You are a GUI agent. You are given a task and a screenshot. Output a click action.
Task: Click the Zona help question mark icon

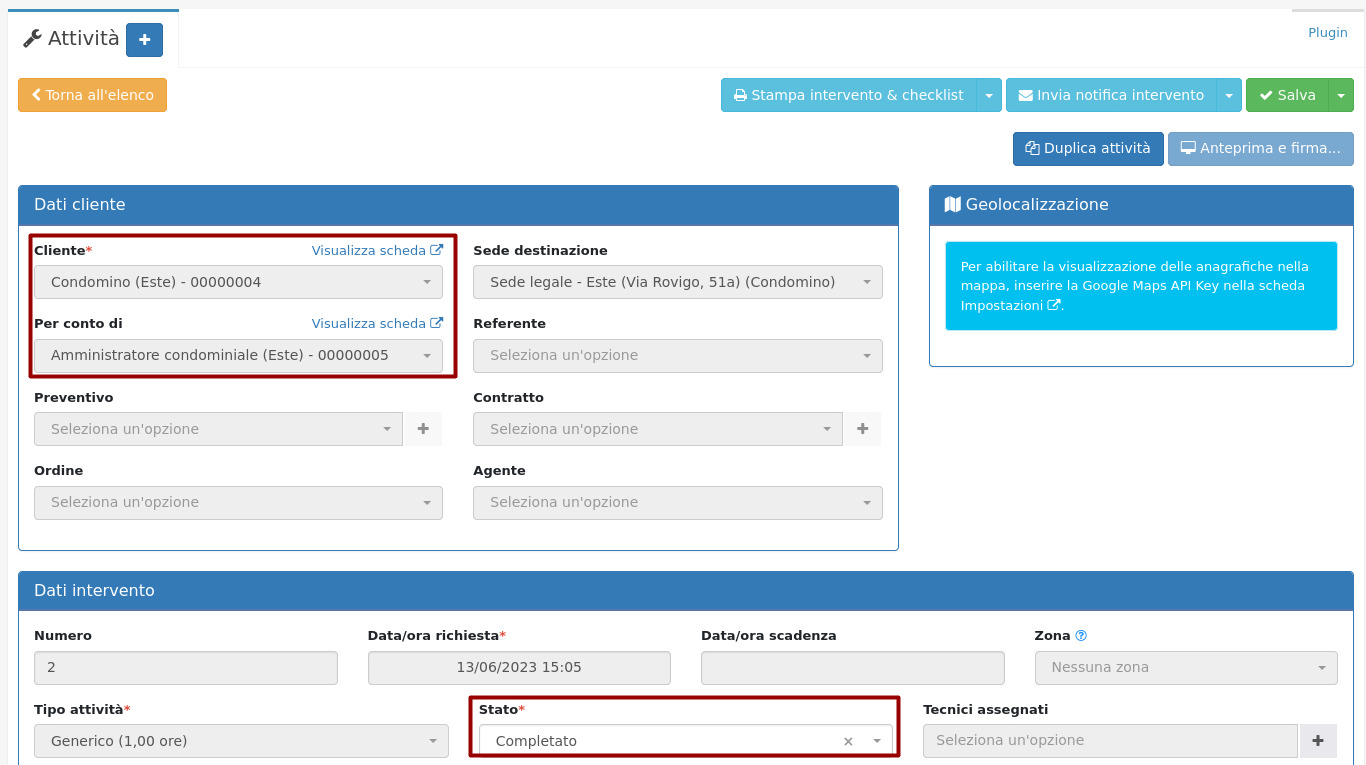(1081, 636)
